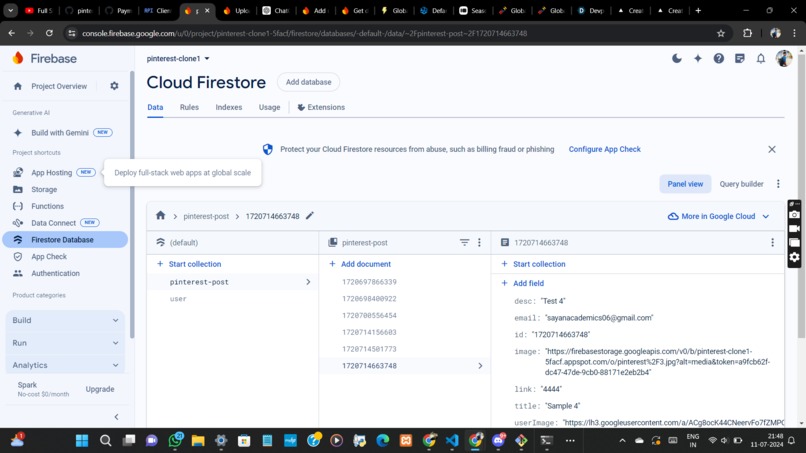Switch to the Usage tab

point(269,107)
